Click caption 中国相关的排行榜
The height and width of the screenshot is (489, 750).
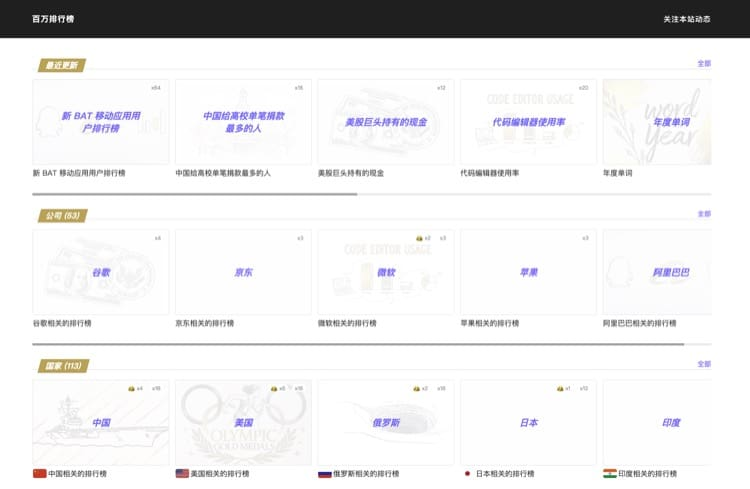click(77, 474)
